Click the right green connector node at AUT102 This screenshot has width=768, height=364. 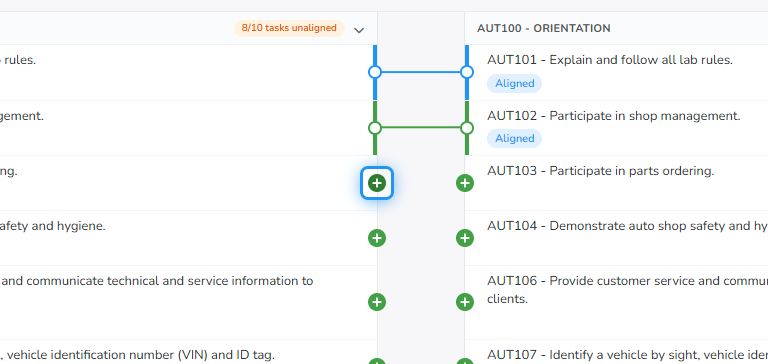pyautogui.click(x=467, y=128)
